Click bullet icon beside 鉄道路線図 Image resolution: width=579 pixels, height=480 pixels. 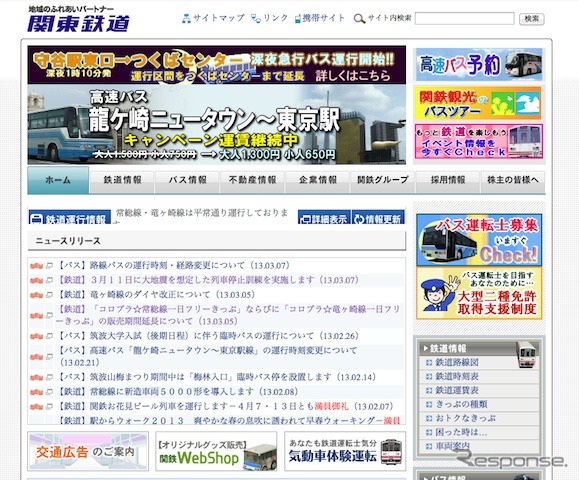pos(429,363)
